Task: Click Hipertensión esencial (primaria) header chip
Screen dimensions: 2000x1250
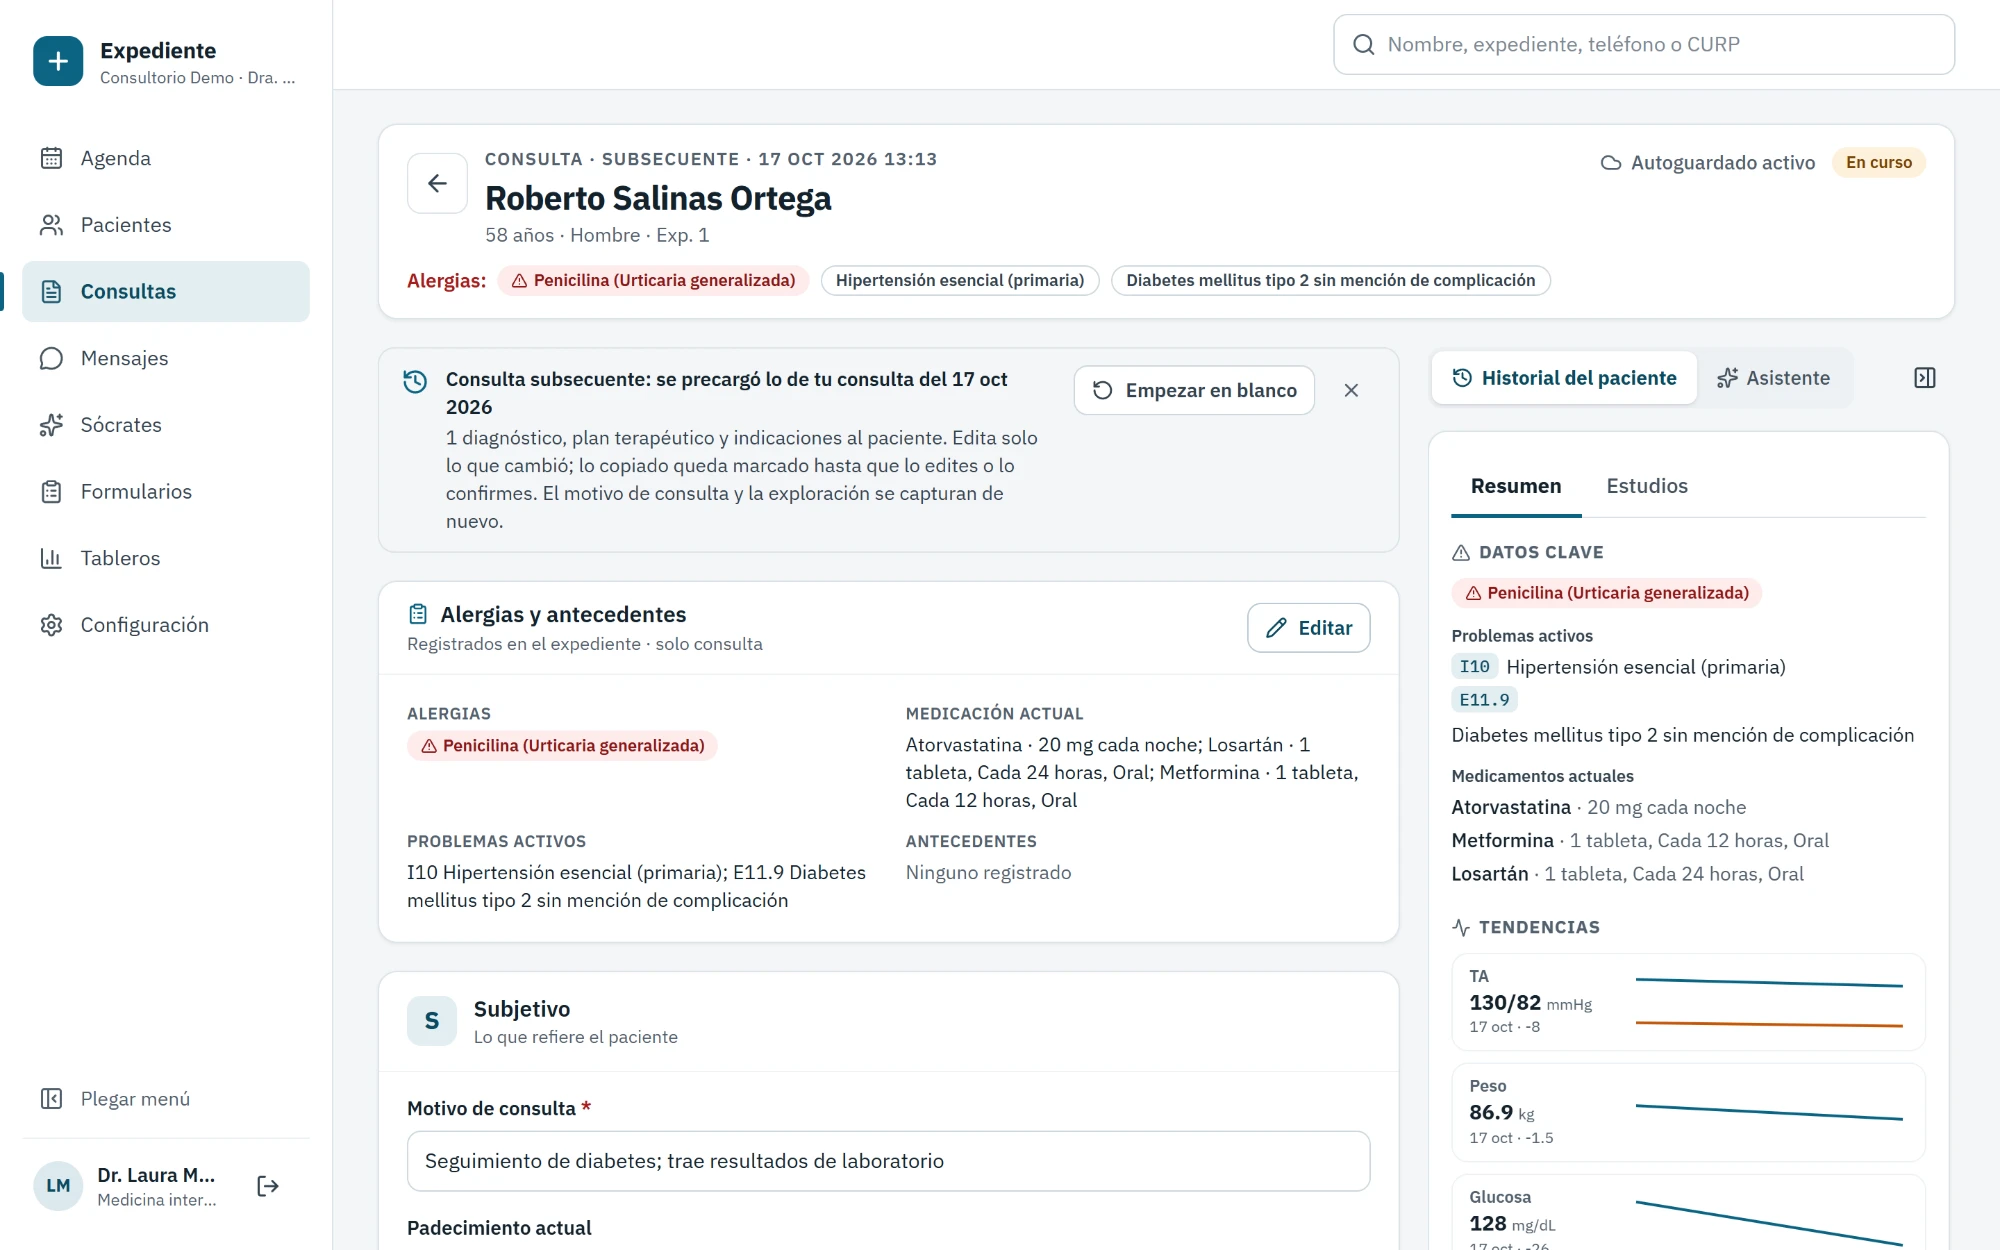Action: click(x=960, y=281)
